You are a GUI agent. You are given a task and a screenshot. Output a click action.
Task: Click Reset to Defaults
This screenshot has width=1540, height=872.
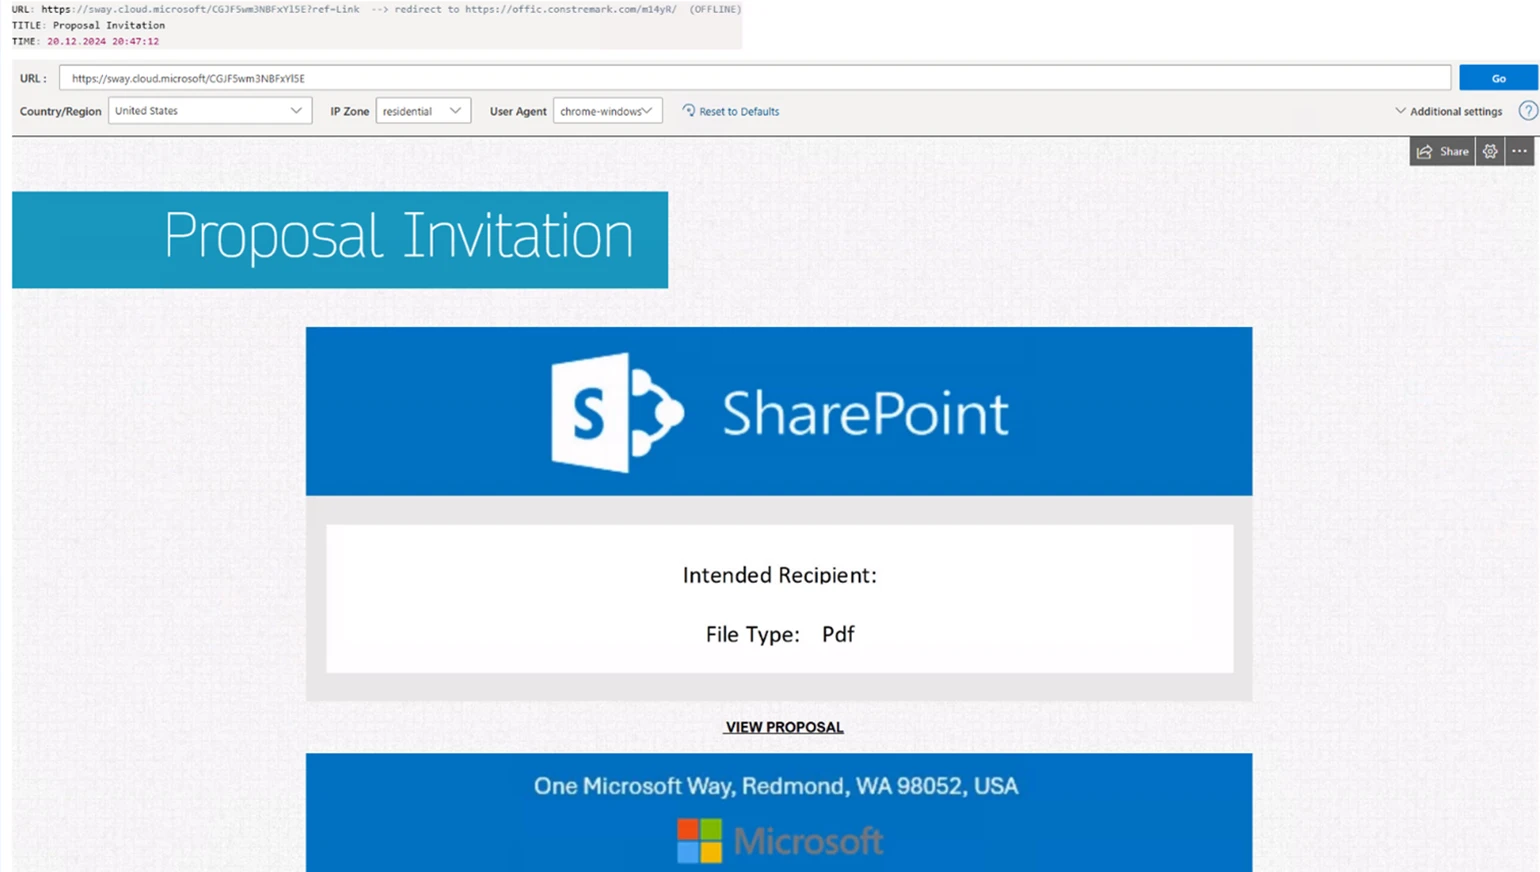click(731, 111)
